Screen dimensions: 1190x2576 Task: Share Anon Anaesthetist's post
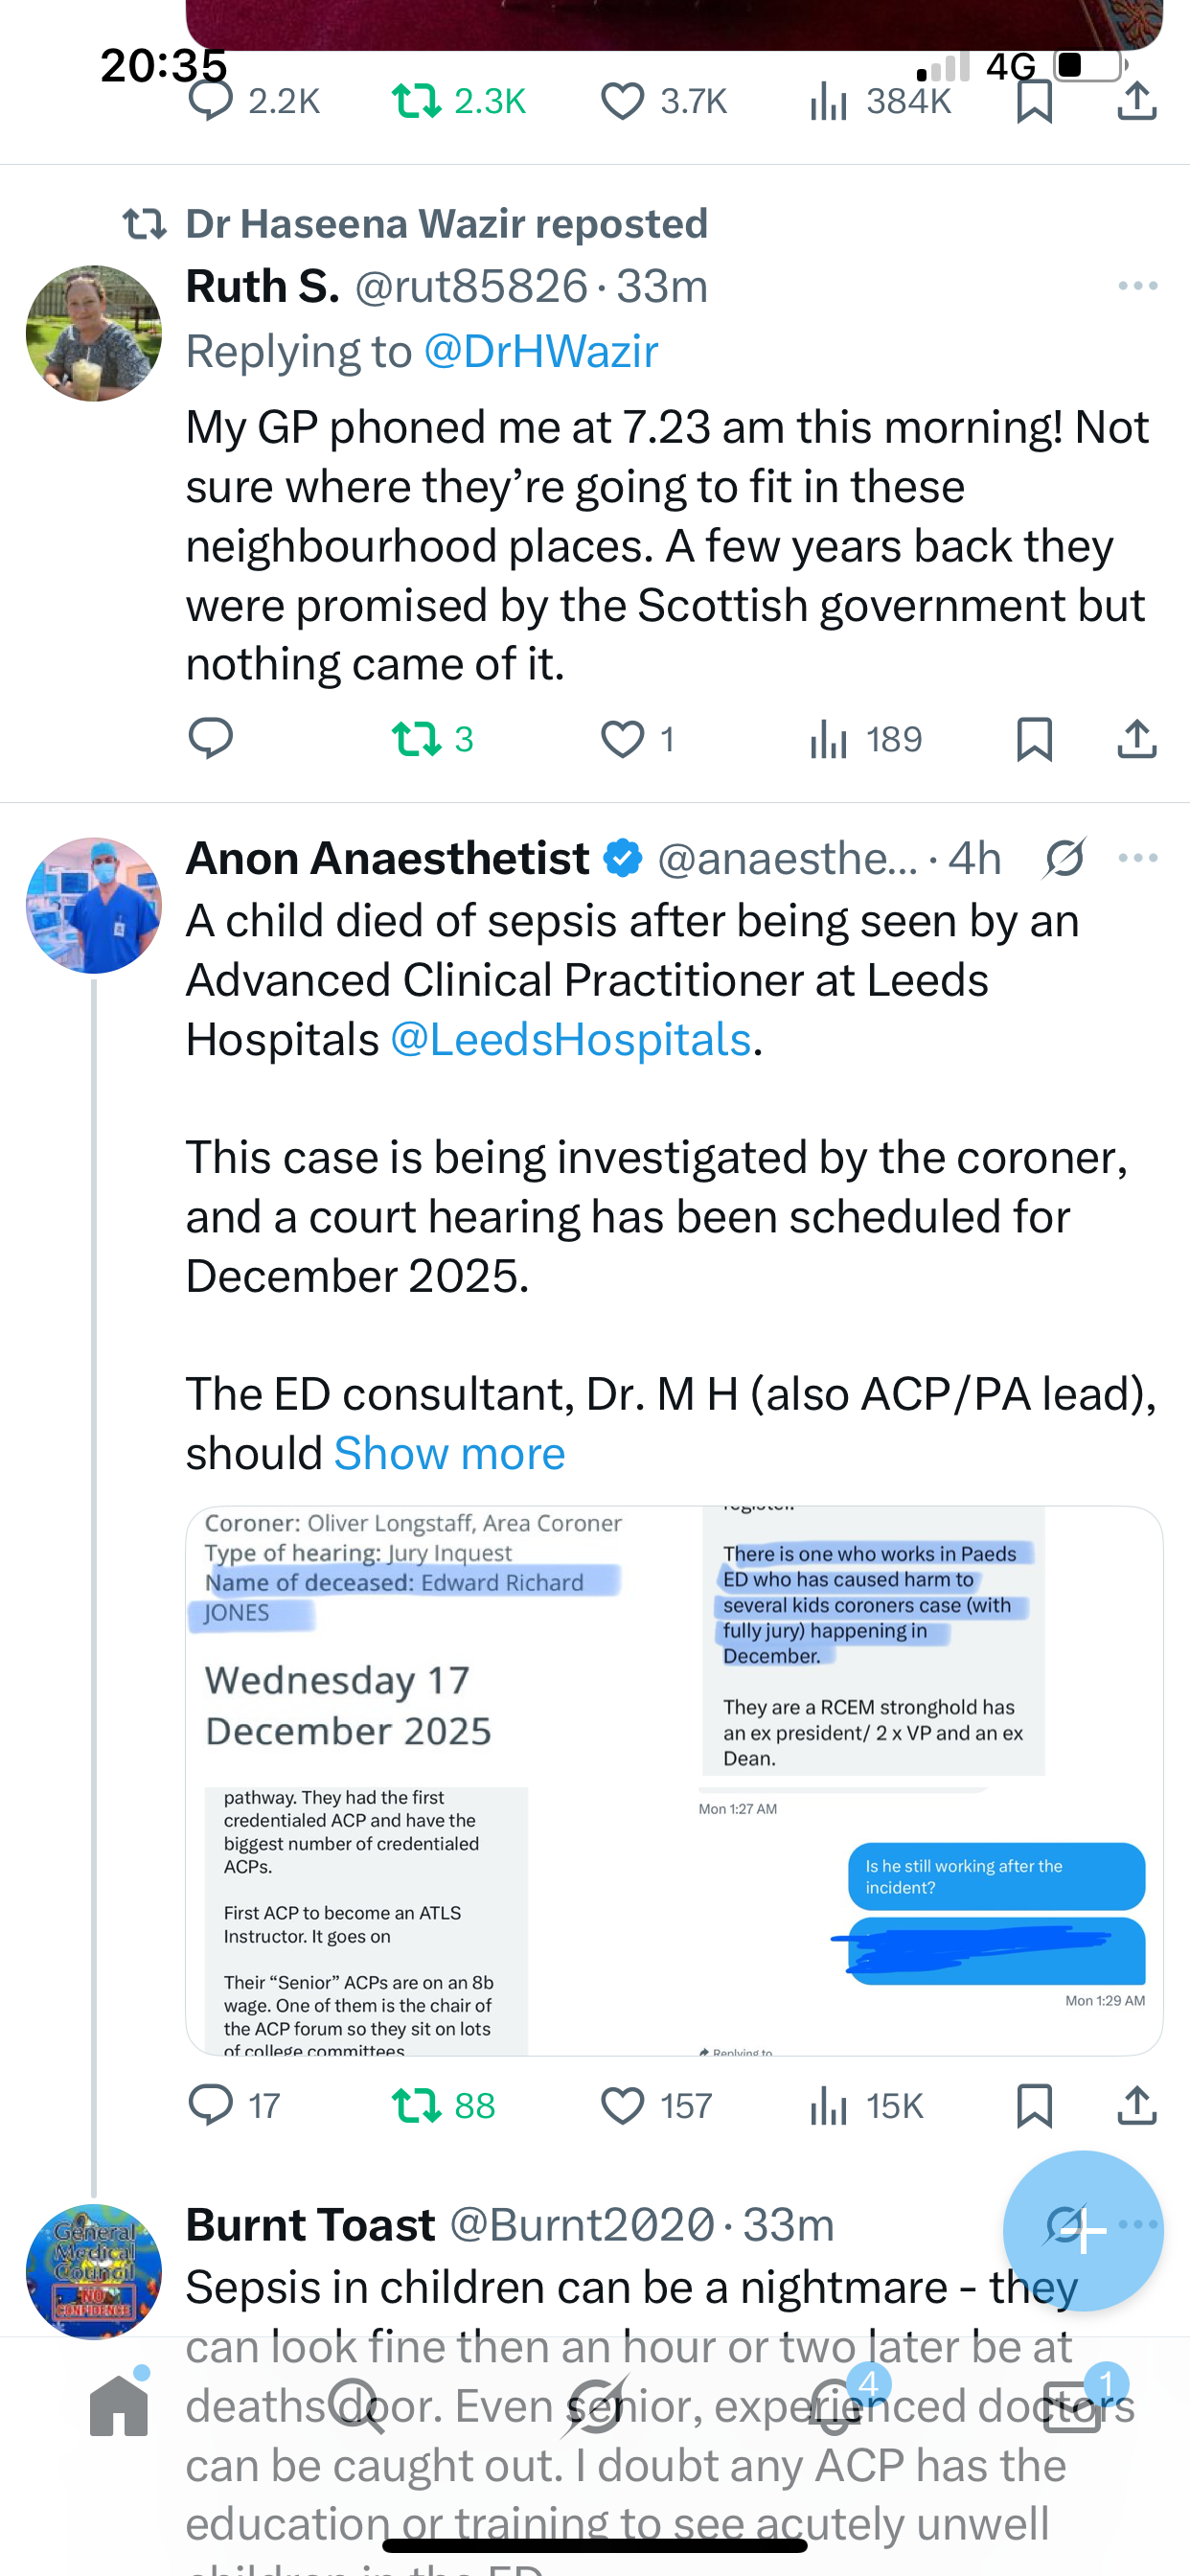click(x=1136, y=2105)
